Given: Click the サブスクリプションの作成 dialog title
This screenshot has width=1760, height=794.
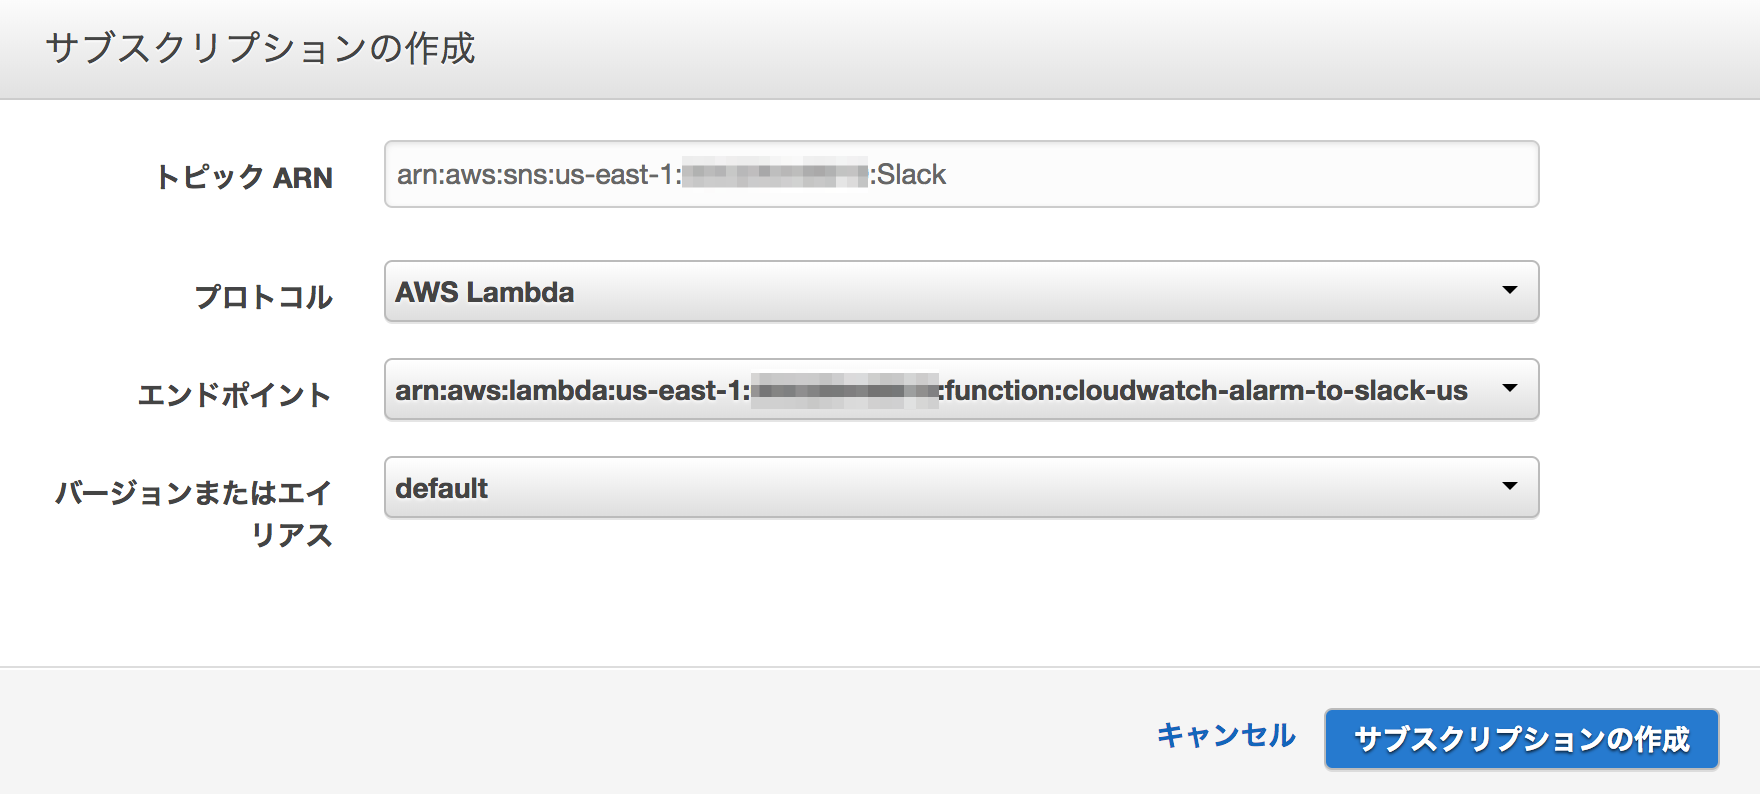Looking at the screenshot, I should 260,48.
